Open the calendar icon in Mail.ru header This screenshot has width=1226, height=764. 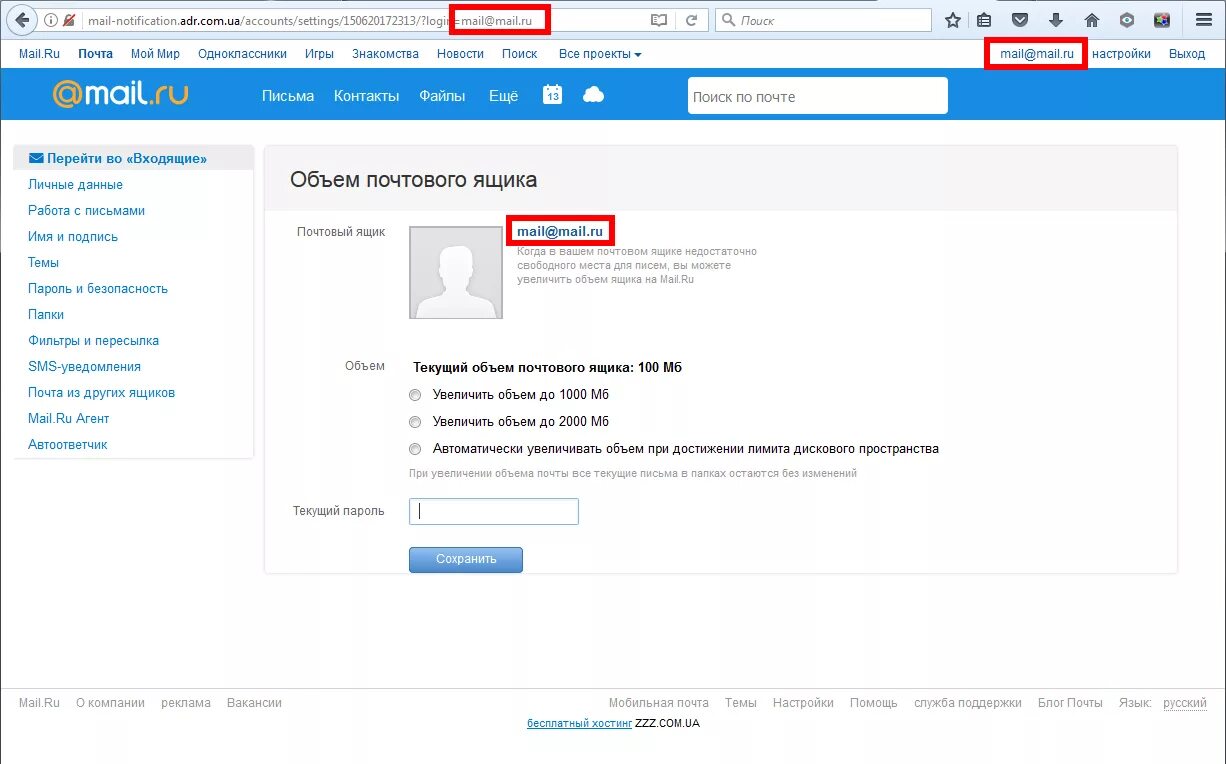coord(552,94)
